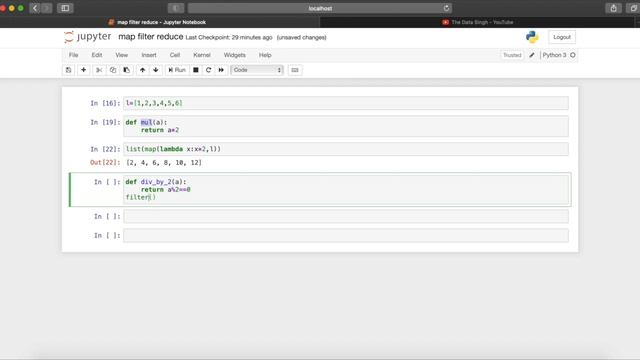
Task: Go forward with browser forward arrow
Action: coord(47,8)
